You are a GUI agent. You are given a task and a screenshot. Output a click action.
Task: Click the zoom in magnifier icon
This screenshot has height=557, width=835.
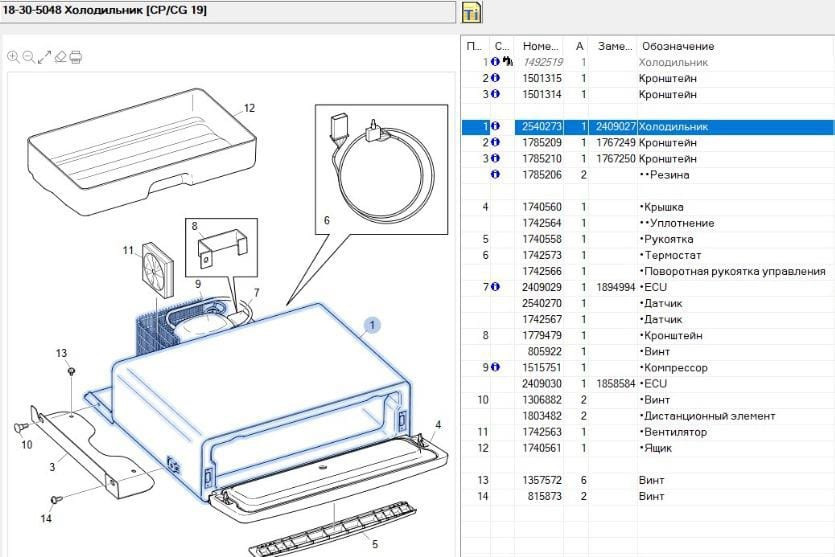(x=13, y=57)
